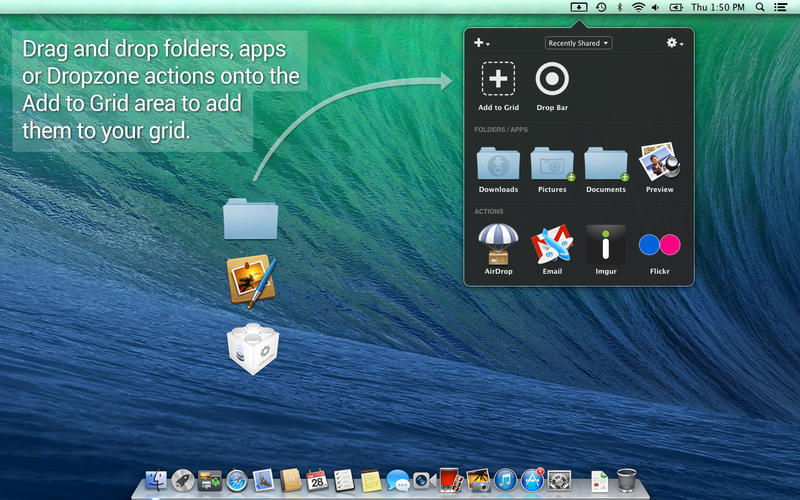Open the gear settings dropdown
The height and width of the screenshot is (500, 800).
[674, 43]
